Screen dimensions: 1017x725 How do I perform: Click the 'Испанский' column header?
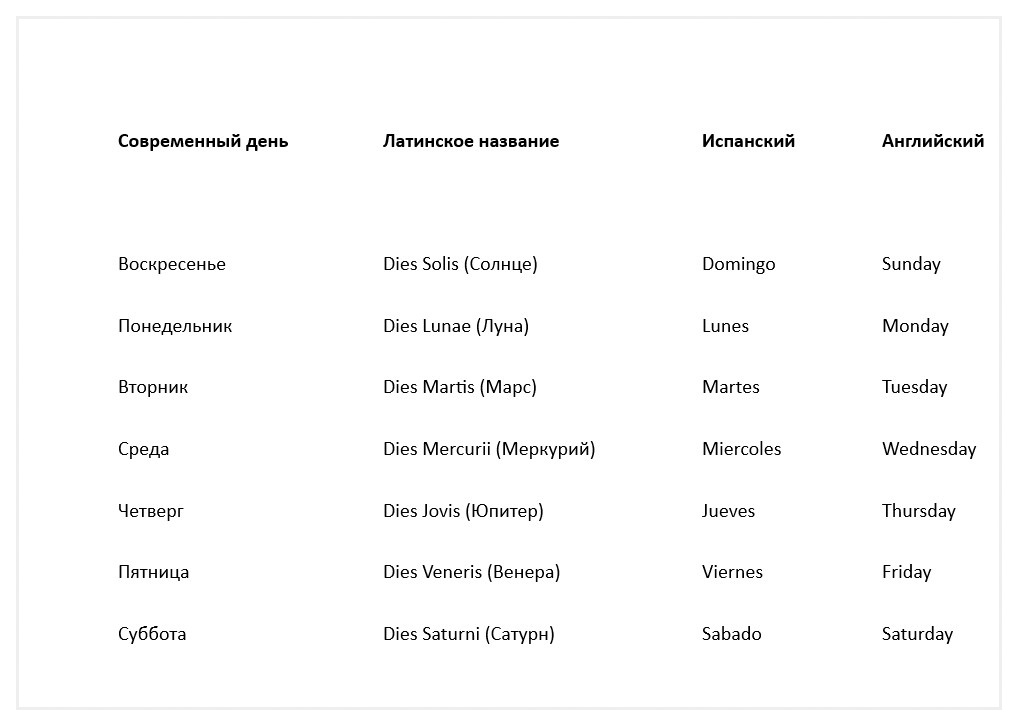[x=748, y=141]
